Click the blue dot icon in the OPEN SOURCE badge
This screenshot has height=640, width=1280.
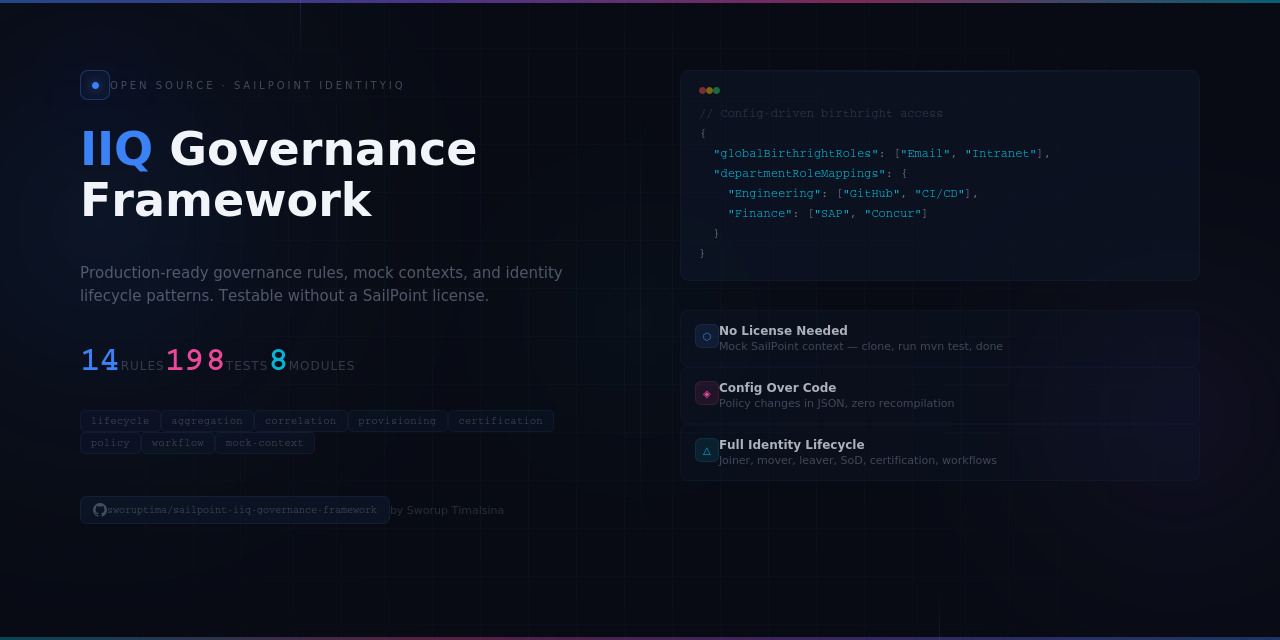coord(95,85)
